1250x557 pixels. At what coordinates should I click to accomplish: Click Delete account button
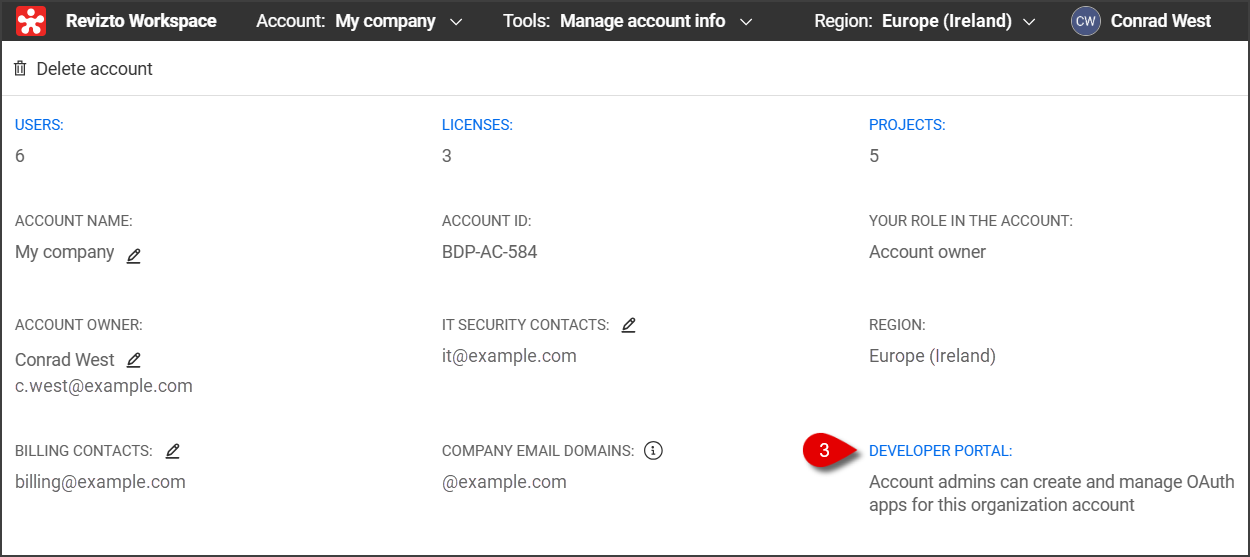tap(83, 69)
